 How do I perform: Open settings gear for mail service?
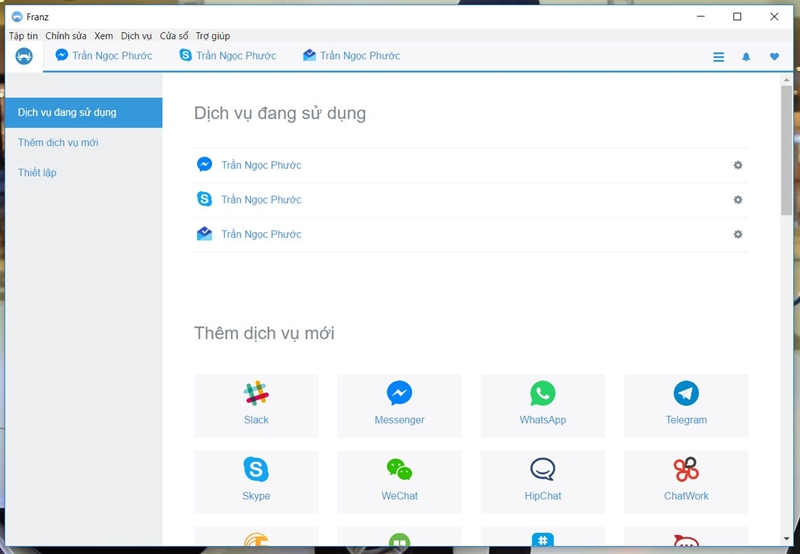[738, 234]
